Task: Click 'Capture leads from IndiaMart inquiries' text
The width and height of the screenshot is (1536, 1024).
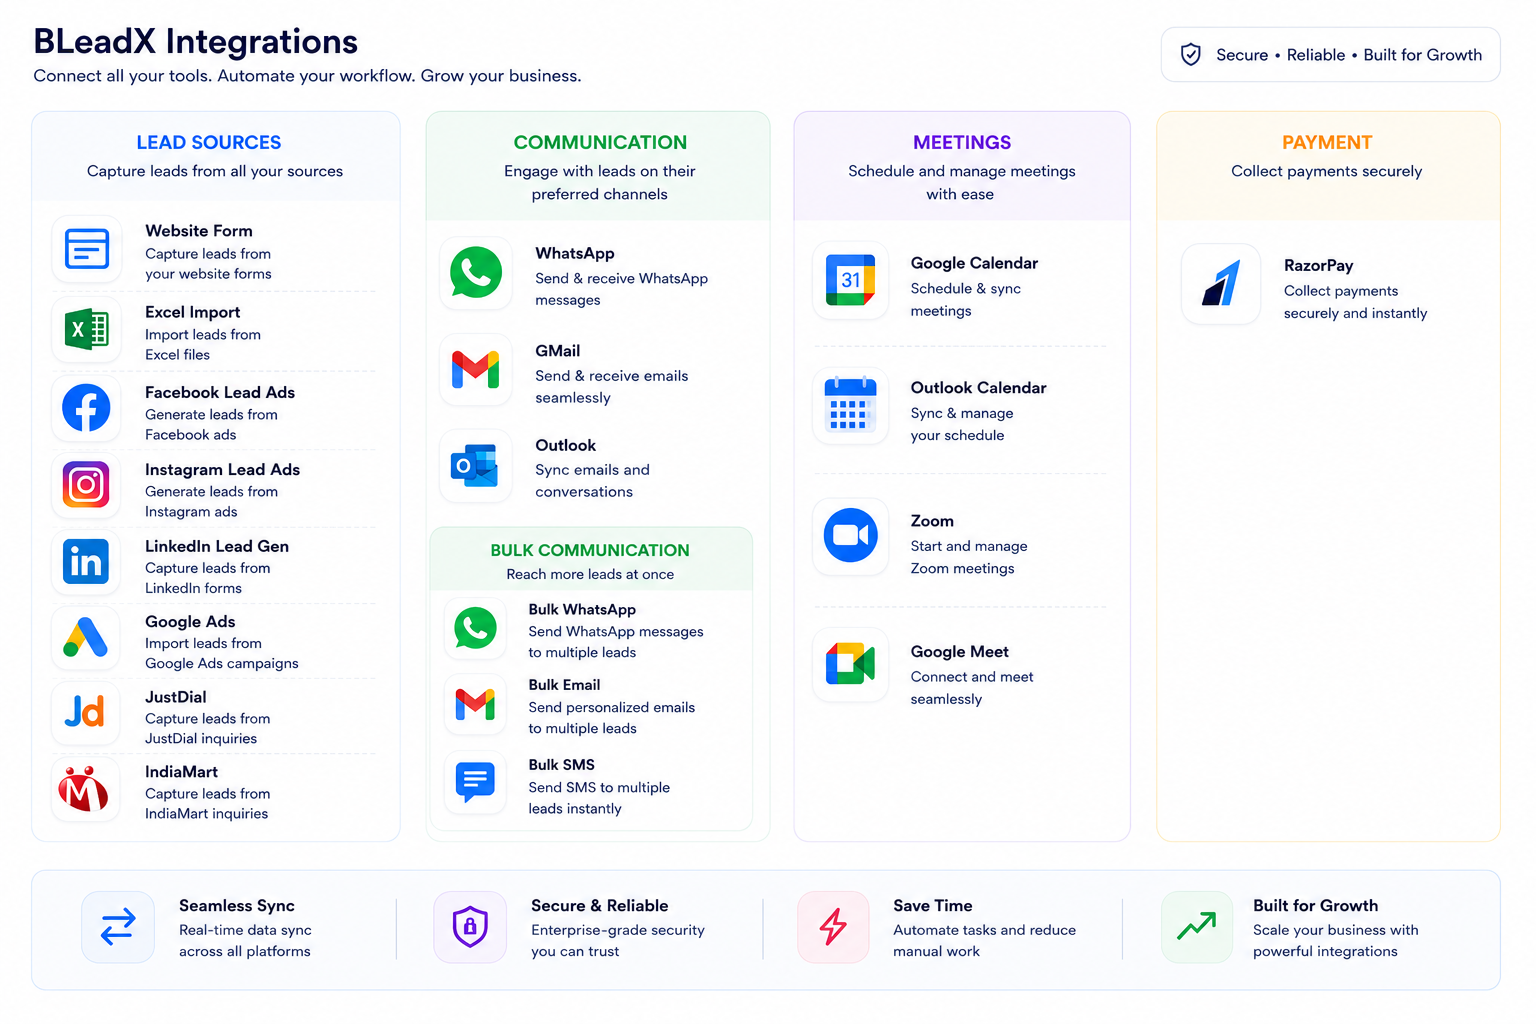Action: [208, 803]
